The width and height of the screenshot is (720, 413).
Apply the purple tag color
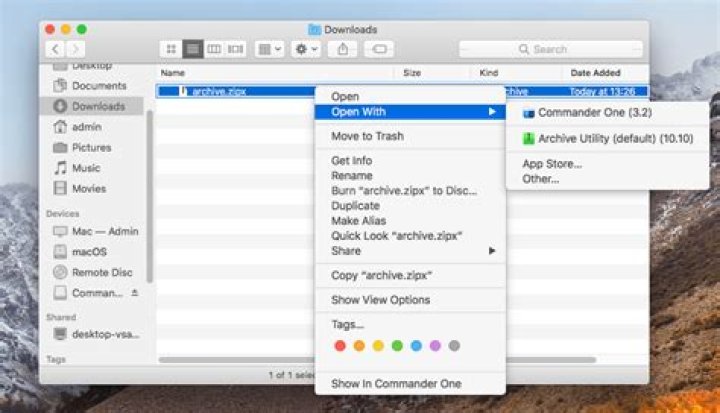click(435, 346)
